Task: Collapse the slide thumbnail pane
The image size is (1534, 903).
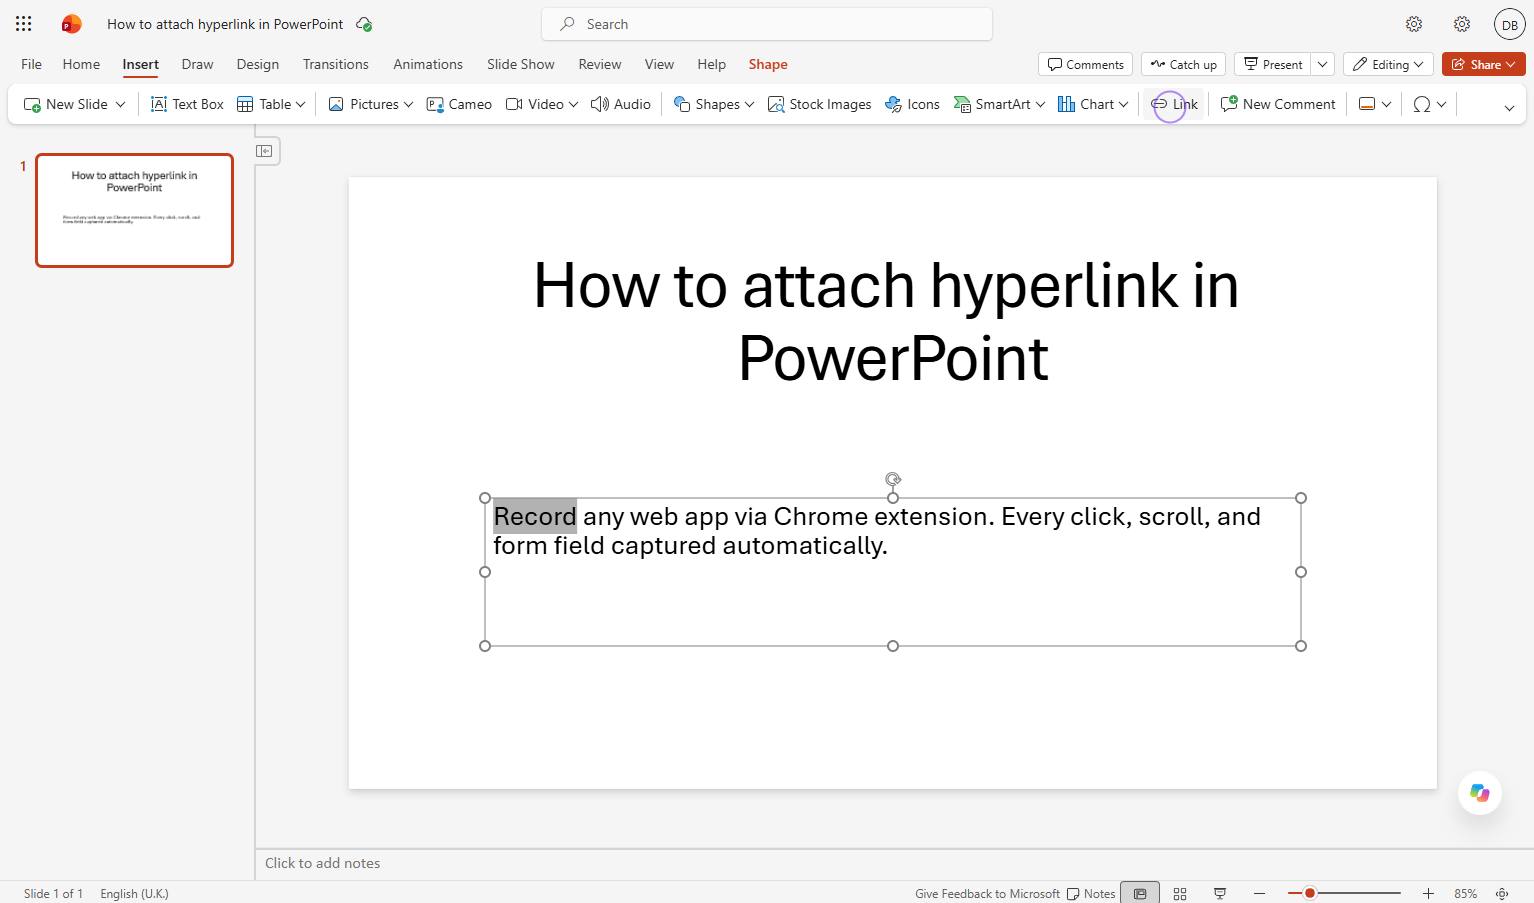Action: [x=265, y=151]
